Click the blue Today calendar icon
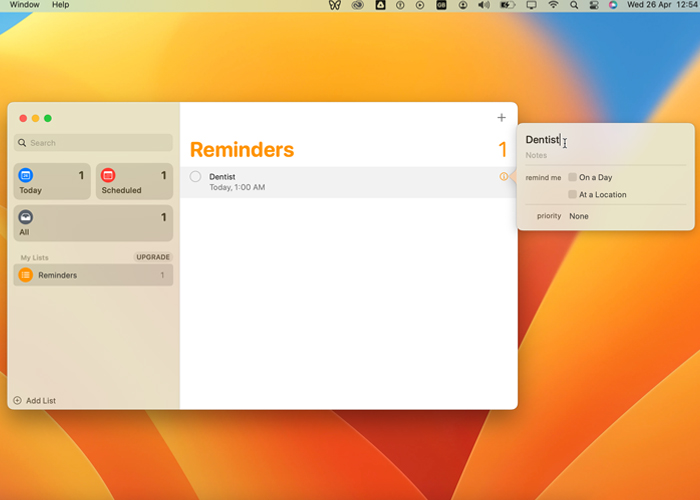This screenshot has height=500, width=700. (x=25, y=175)
